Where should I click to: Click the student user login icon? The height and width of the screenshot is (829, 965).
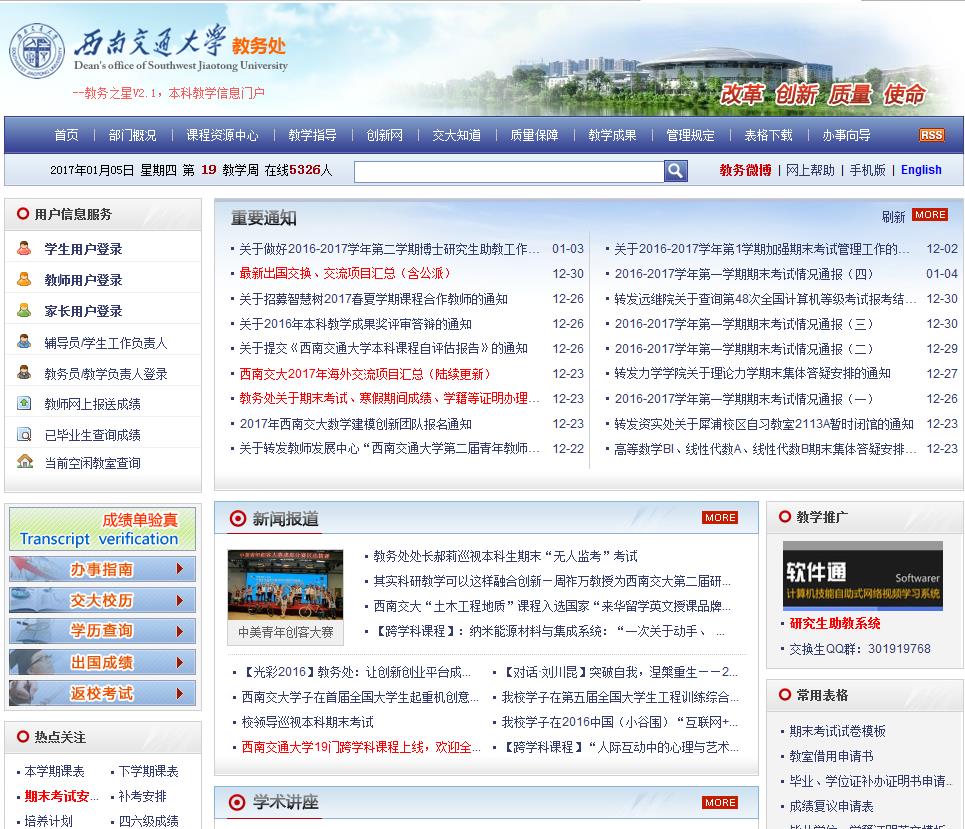point(24,249)
